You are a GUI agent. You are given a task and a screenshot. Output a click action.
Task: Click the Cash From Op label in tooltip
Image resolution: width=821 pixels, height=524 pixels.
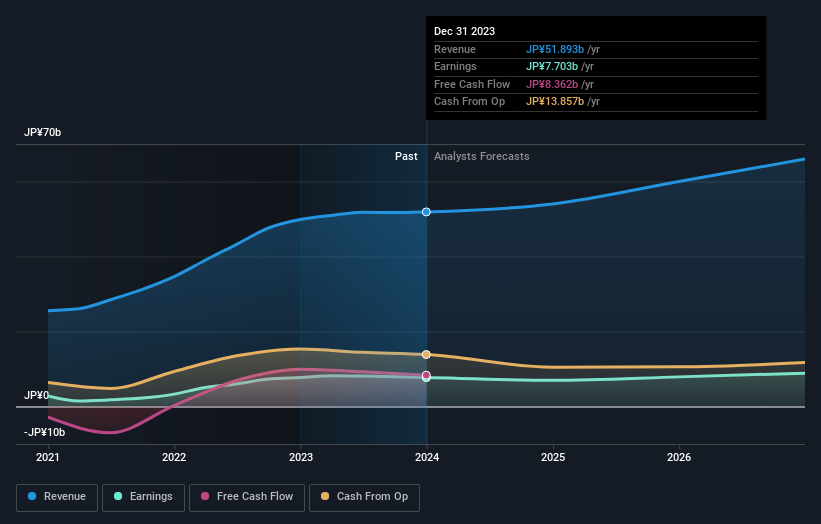click(469, 102)
